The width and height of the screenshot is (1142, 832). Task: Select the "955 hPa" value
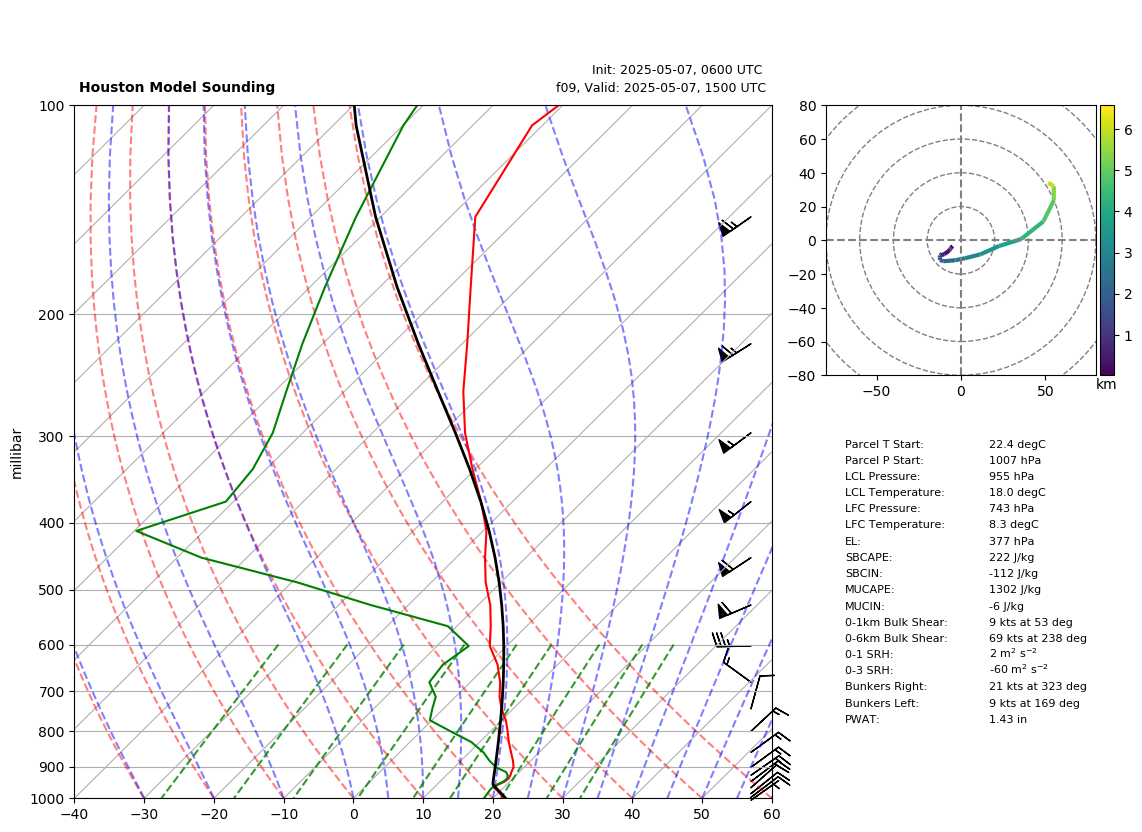point(1011,476)
